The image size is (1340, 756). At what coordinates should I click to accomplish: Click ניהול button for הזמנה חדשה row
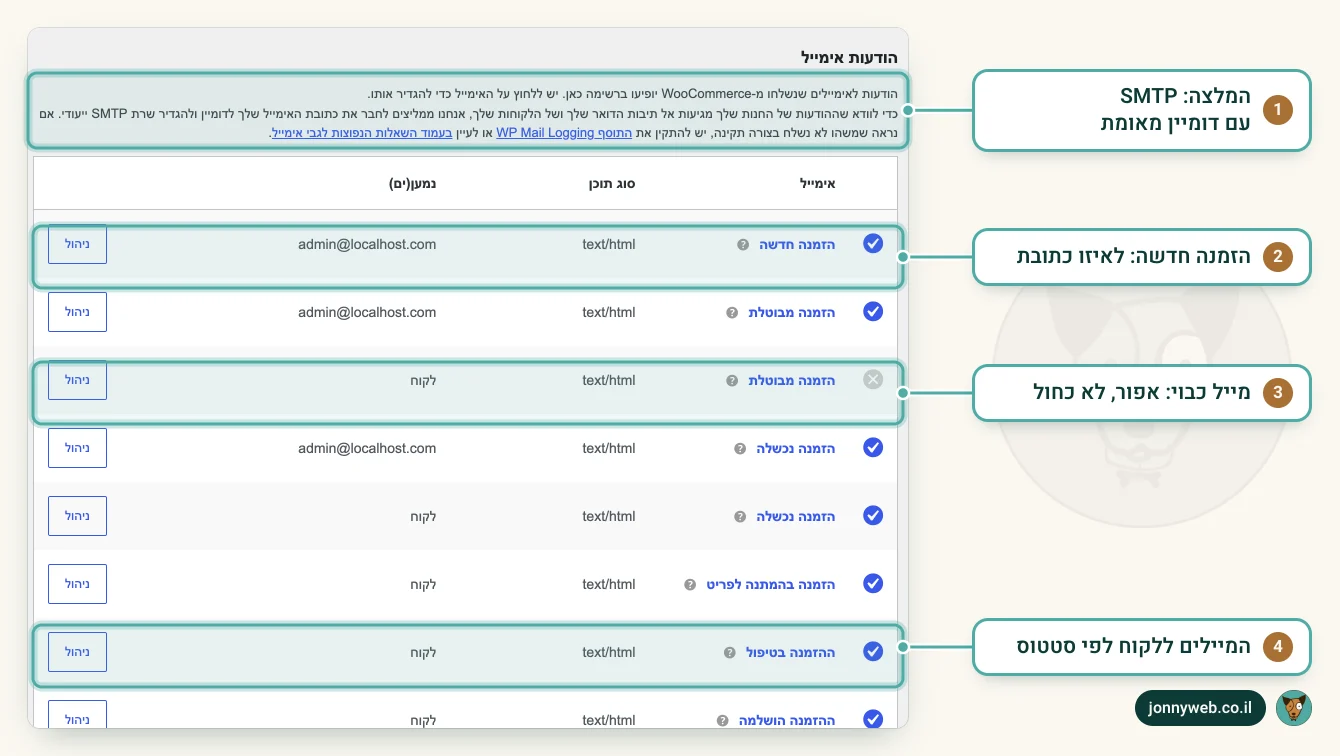coord(77,244)
